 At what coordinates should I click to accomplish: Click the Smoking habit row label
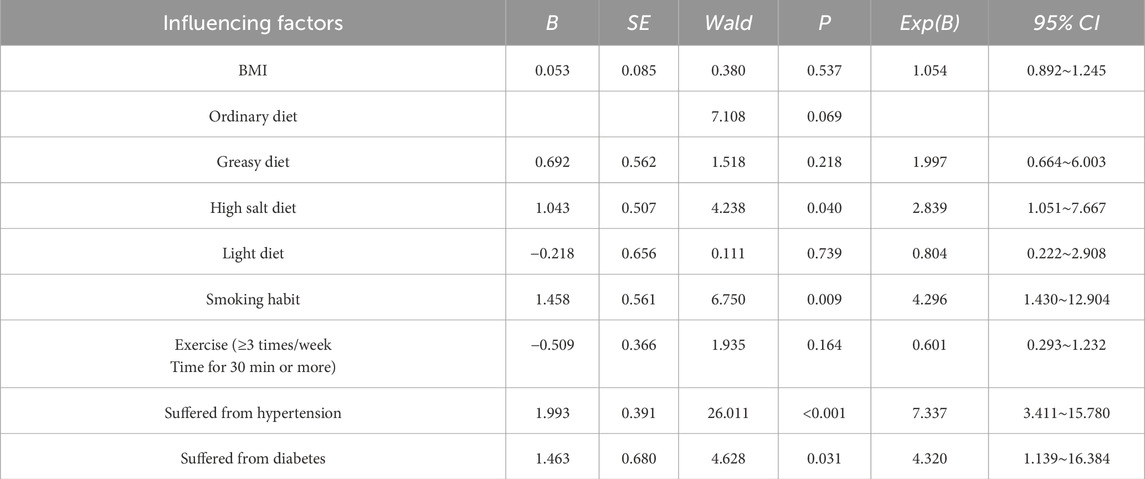click(x=253, y=298)
